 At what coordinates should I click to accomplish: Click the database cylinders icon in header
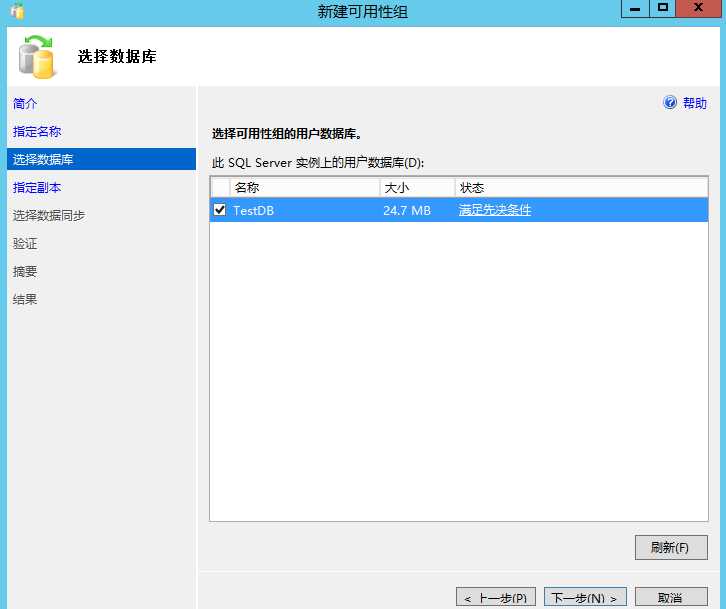coord(37,57)
